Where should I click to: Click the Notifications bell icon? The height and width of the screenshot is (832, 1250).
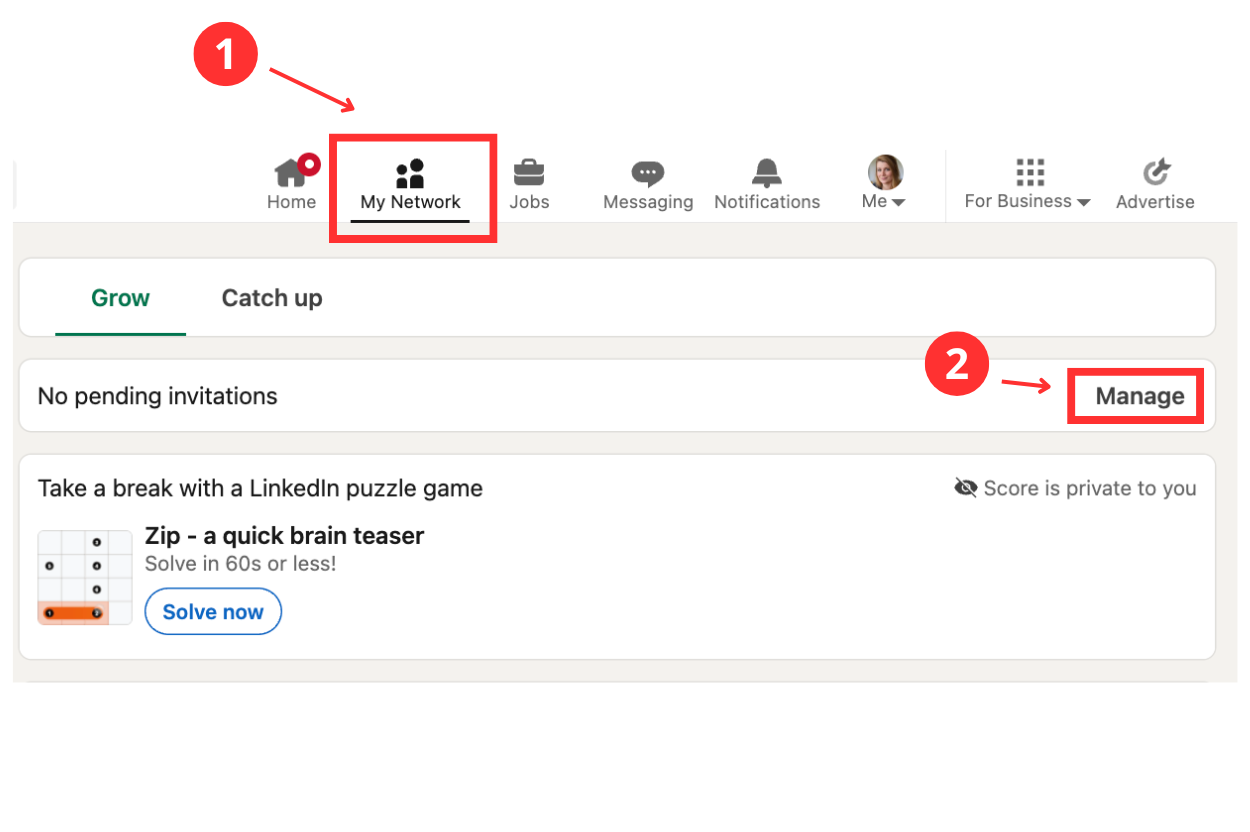[767, 174]
